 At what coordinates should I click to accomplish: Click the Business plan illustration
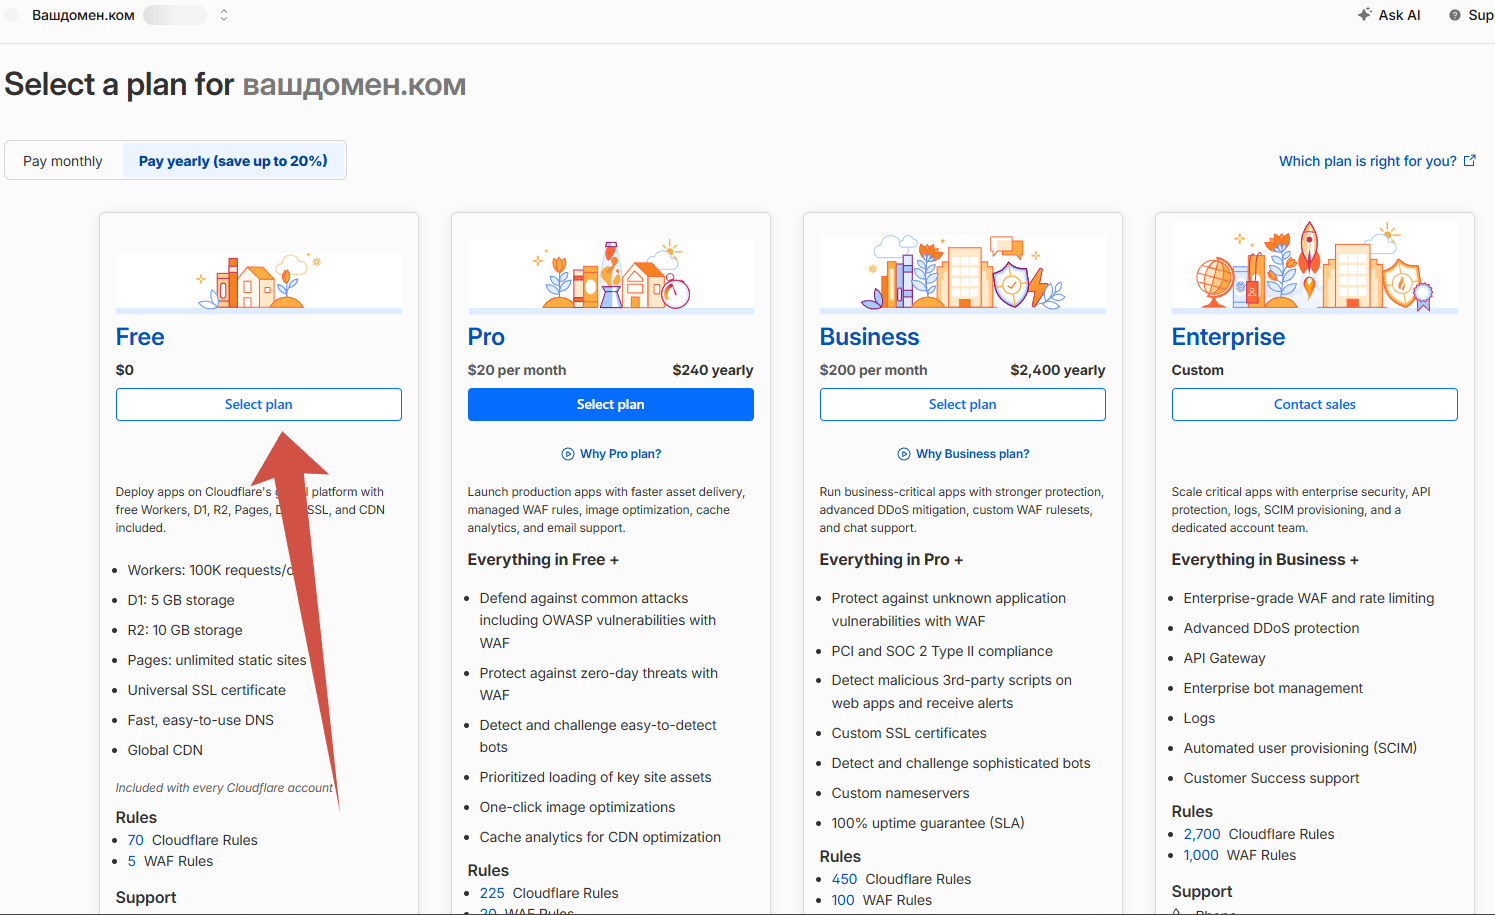point(963,272)
